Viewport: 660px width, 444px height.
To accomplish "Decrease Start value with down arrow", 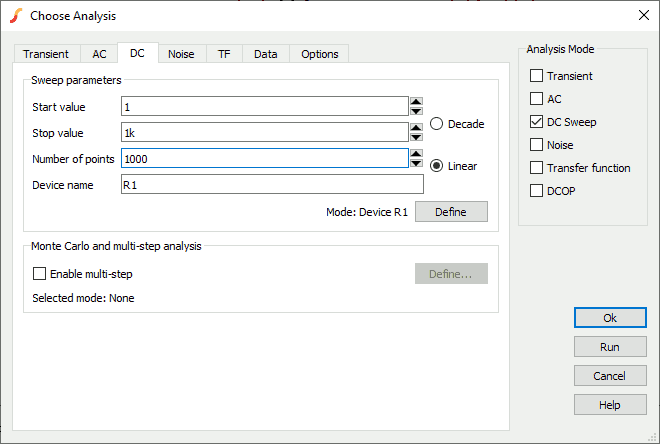I will coord(416,111).
